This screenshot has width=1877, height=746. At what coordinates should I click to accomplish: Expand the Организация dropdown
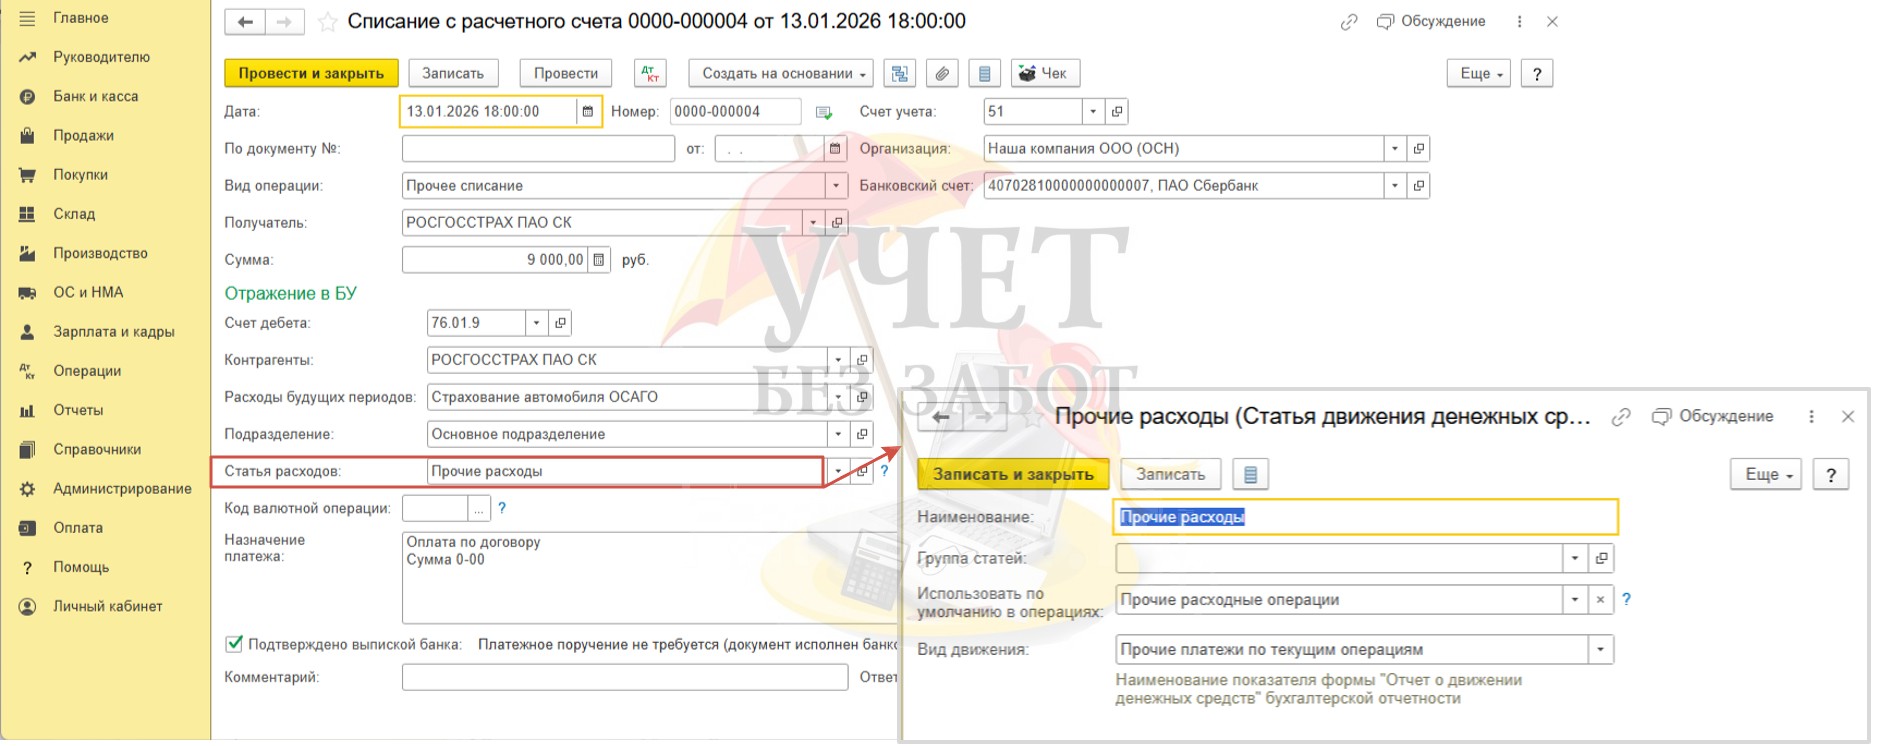point(1395,148)
